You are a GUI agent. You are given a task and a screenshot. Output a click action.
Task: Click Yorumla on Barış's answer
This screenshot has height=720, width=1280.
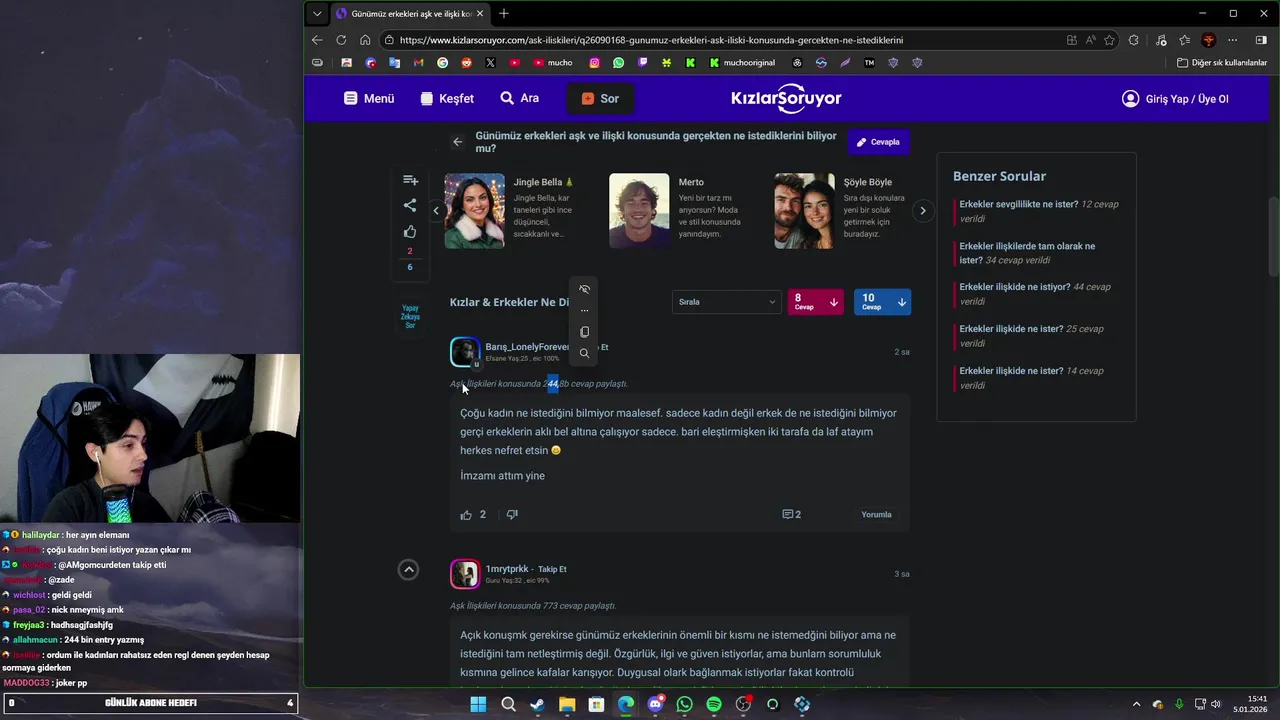click(876, 515)
